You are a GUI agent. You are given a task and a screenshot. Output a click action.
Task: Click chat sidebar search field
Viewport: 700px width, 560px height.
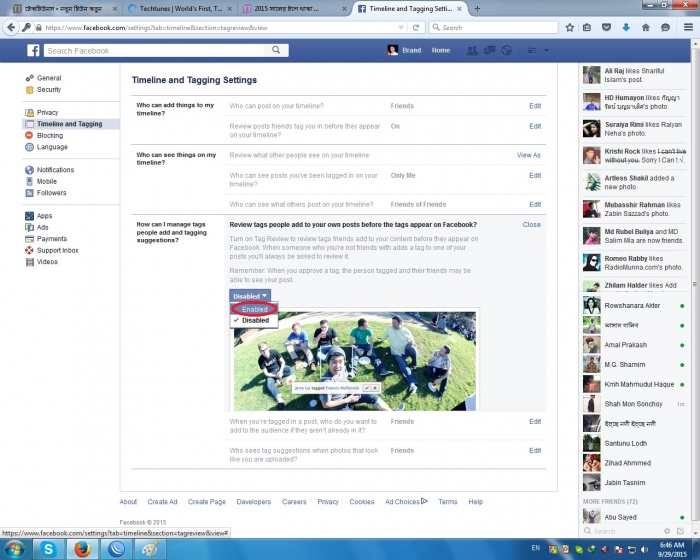(623, 531)
